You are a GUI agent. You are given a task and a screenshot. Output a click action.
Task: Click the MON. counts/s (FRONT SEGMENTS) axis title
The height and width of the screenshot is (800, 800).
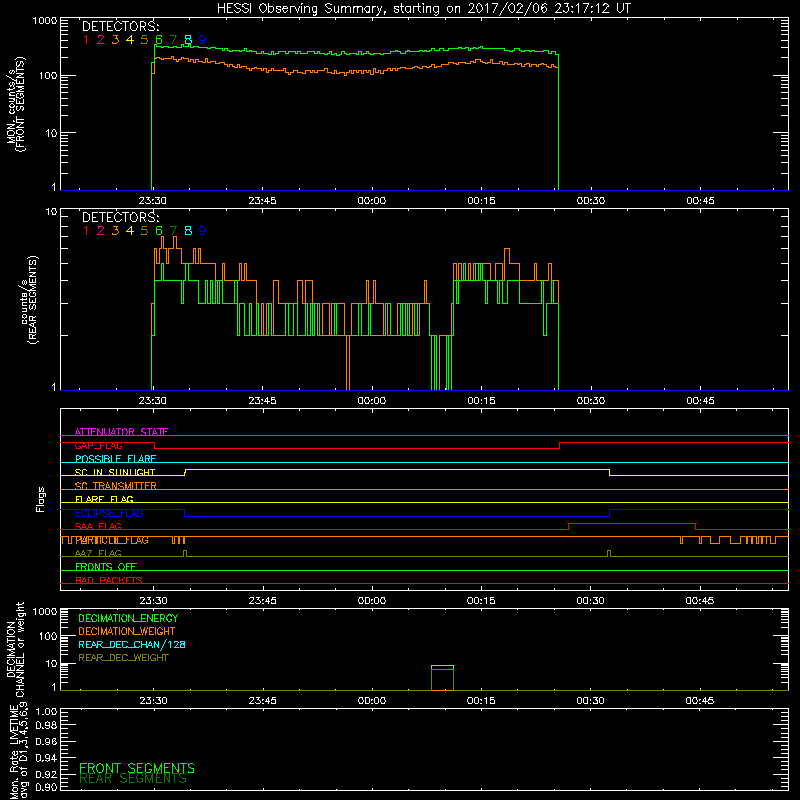coord(15,105)
